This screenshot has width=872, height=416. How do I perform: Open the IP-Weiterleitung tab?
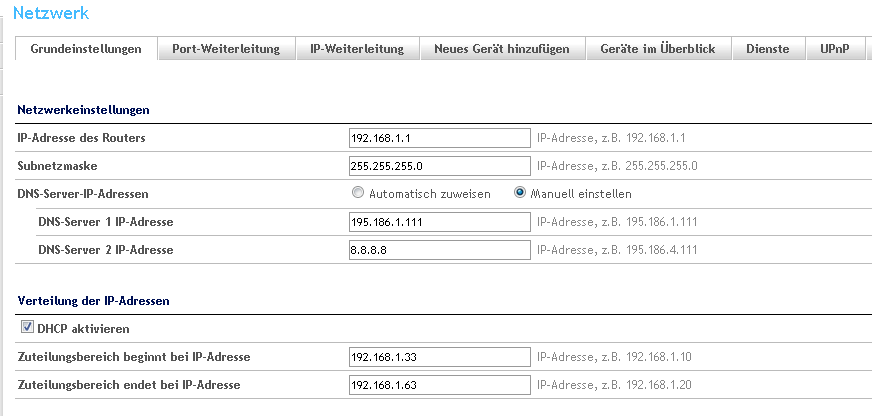[x=356, y=49]
